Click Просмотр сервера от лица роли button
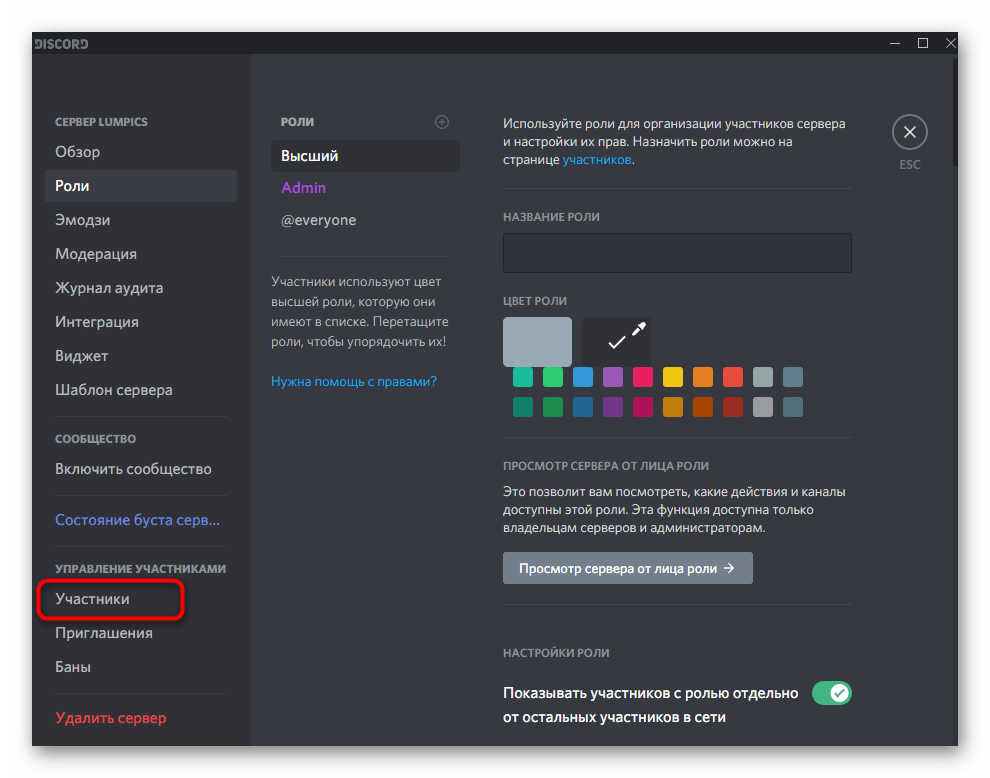Viewport: 990px width, 778px height. click(627, 568)
